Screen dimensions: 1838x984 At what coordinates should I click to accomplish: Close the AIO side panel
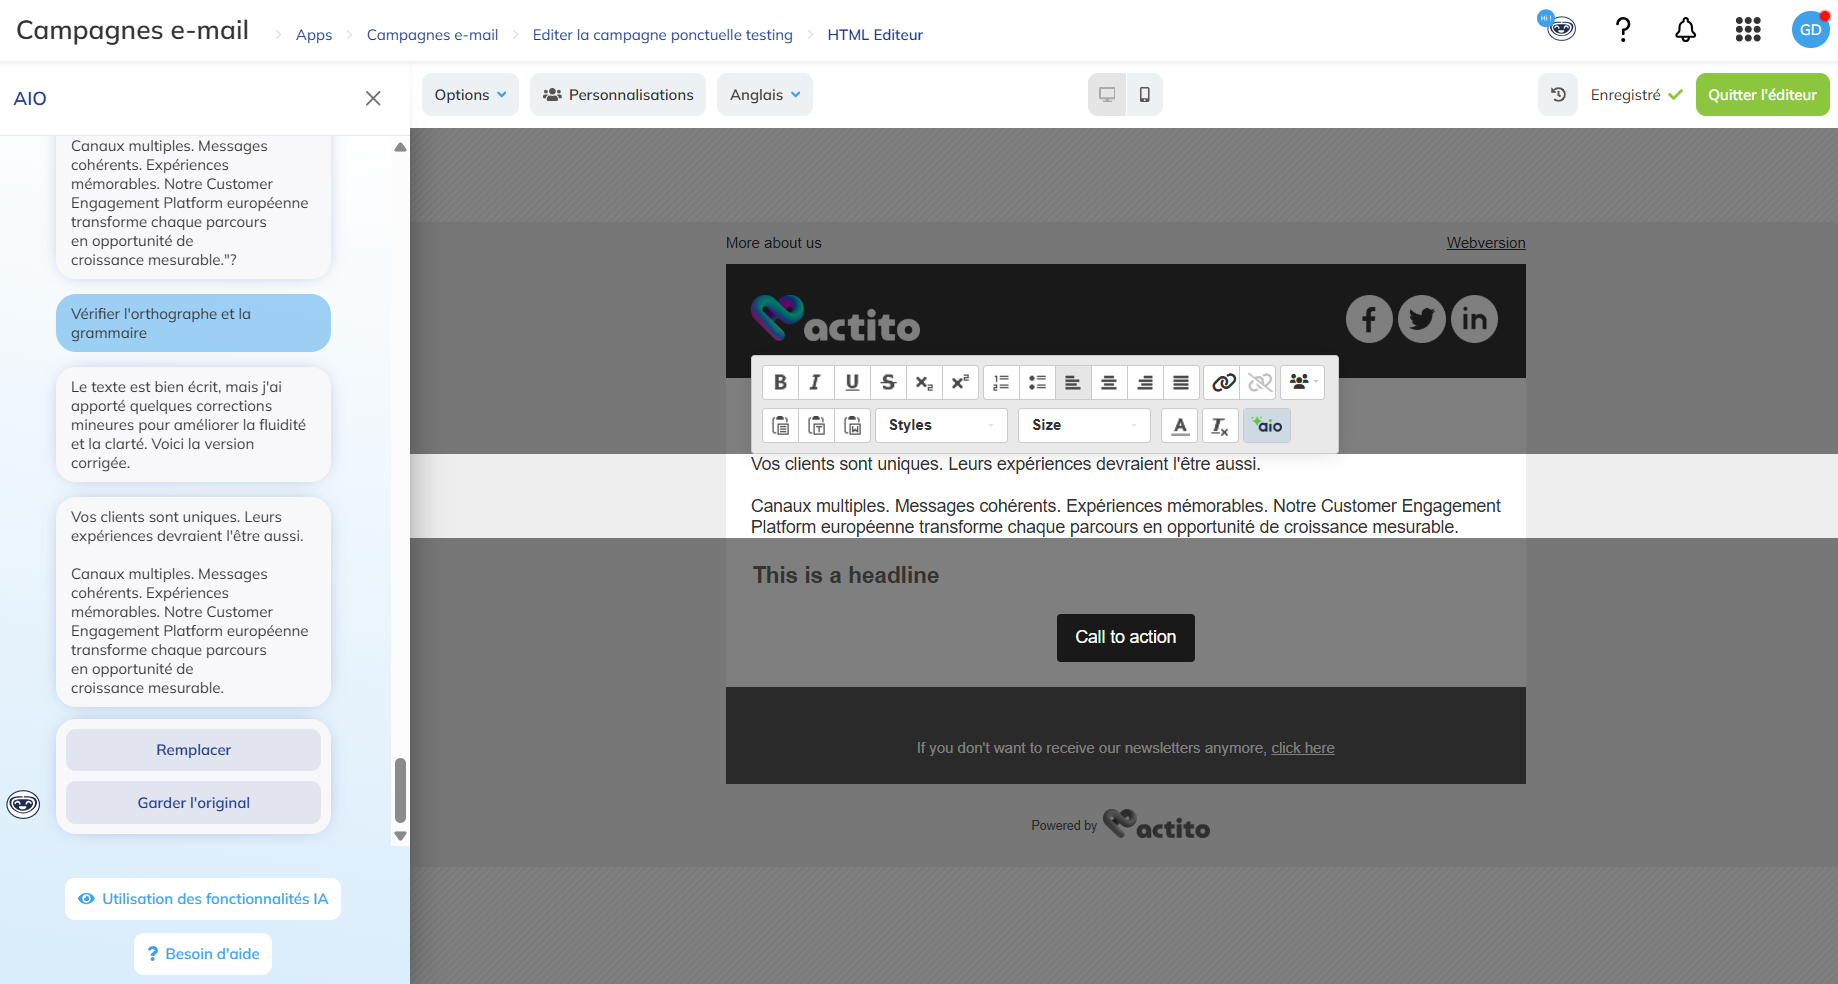pyautogui.click(x=373, y=98)
